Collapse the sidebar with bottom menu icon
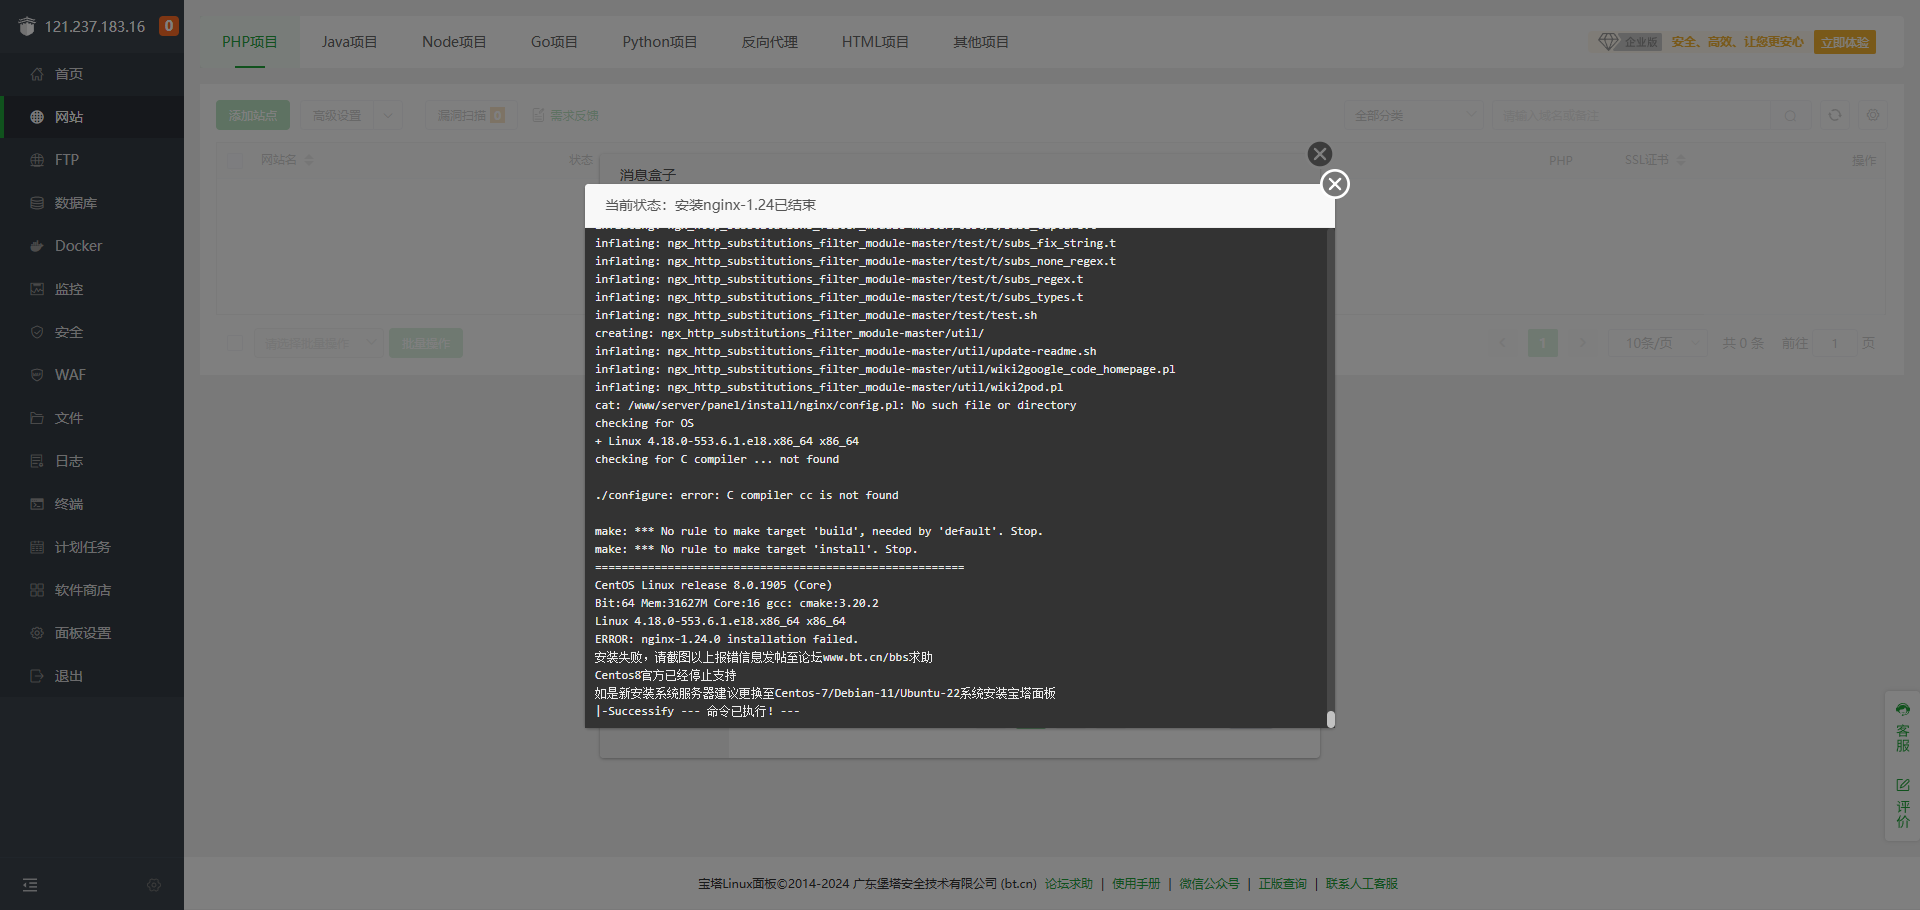The width and height of the screenshot is (1920, 910). (30, 885)
